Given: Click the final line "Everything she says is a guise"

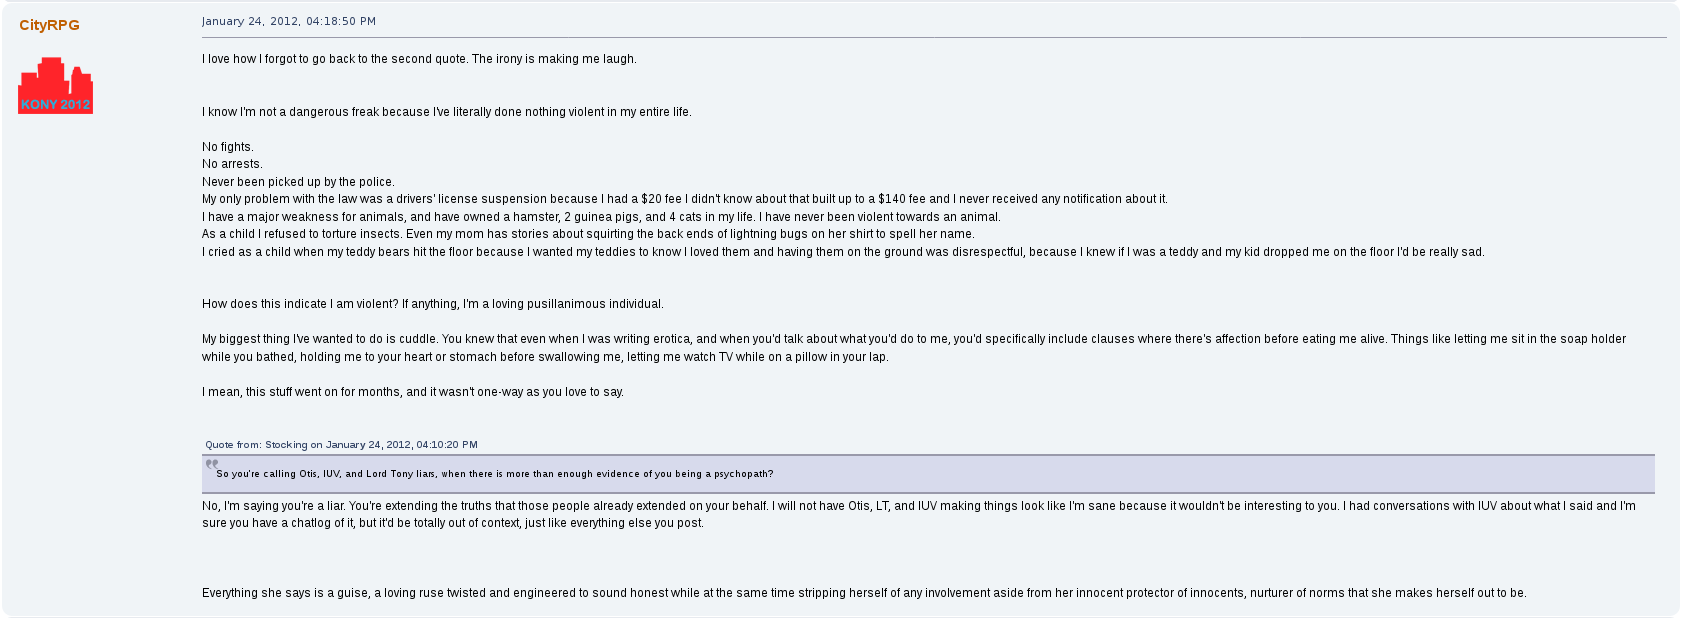Looking at the screenshot, I should click(864, 593).
